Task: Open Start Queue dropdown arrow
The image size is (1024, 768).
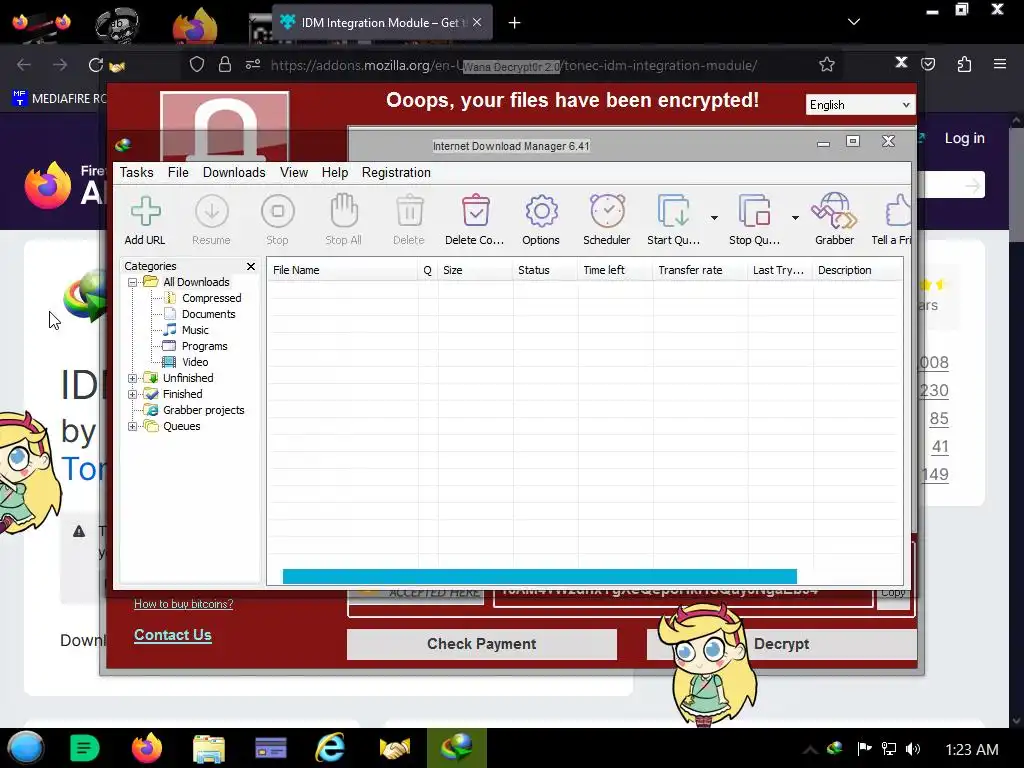Action: [714, 217]
